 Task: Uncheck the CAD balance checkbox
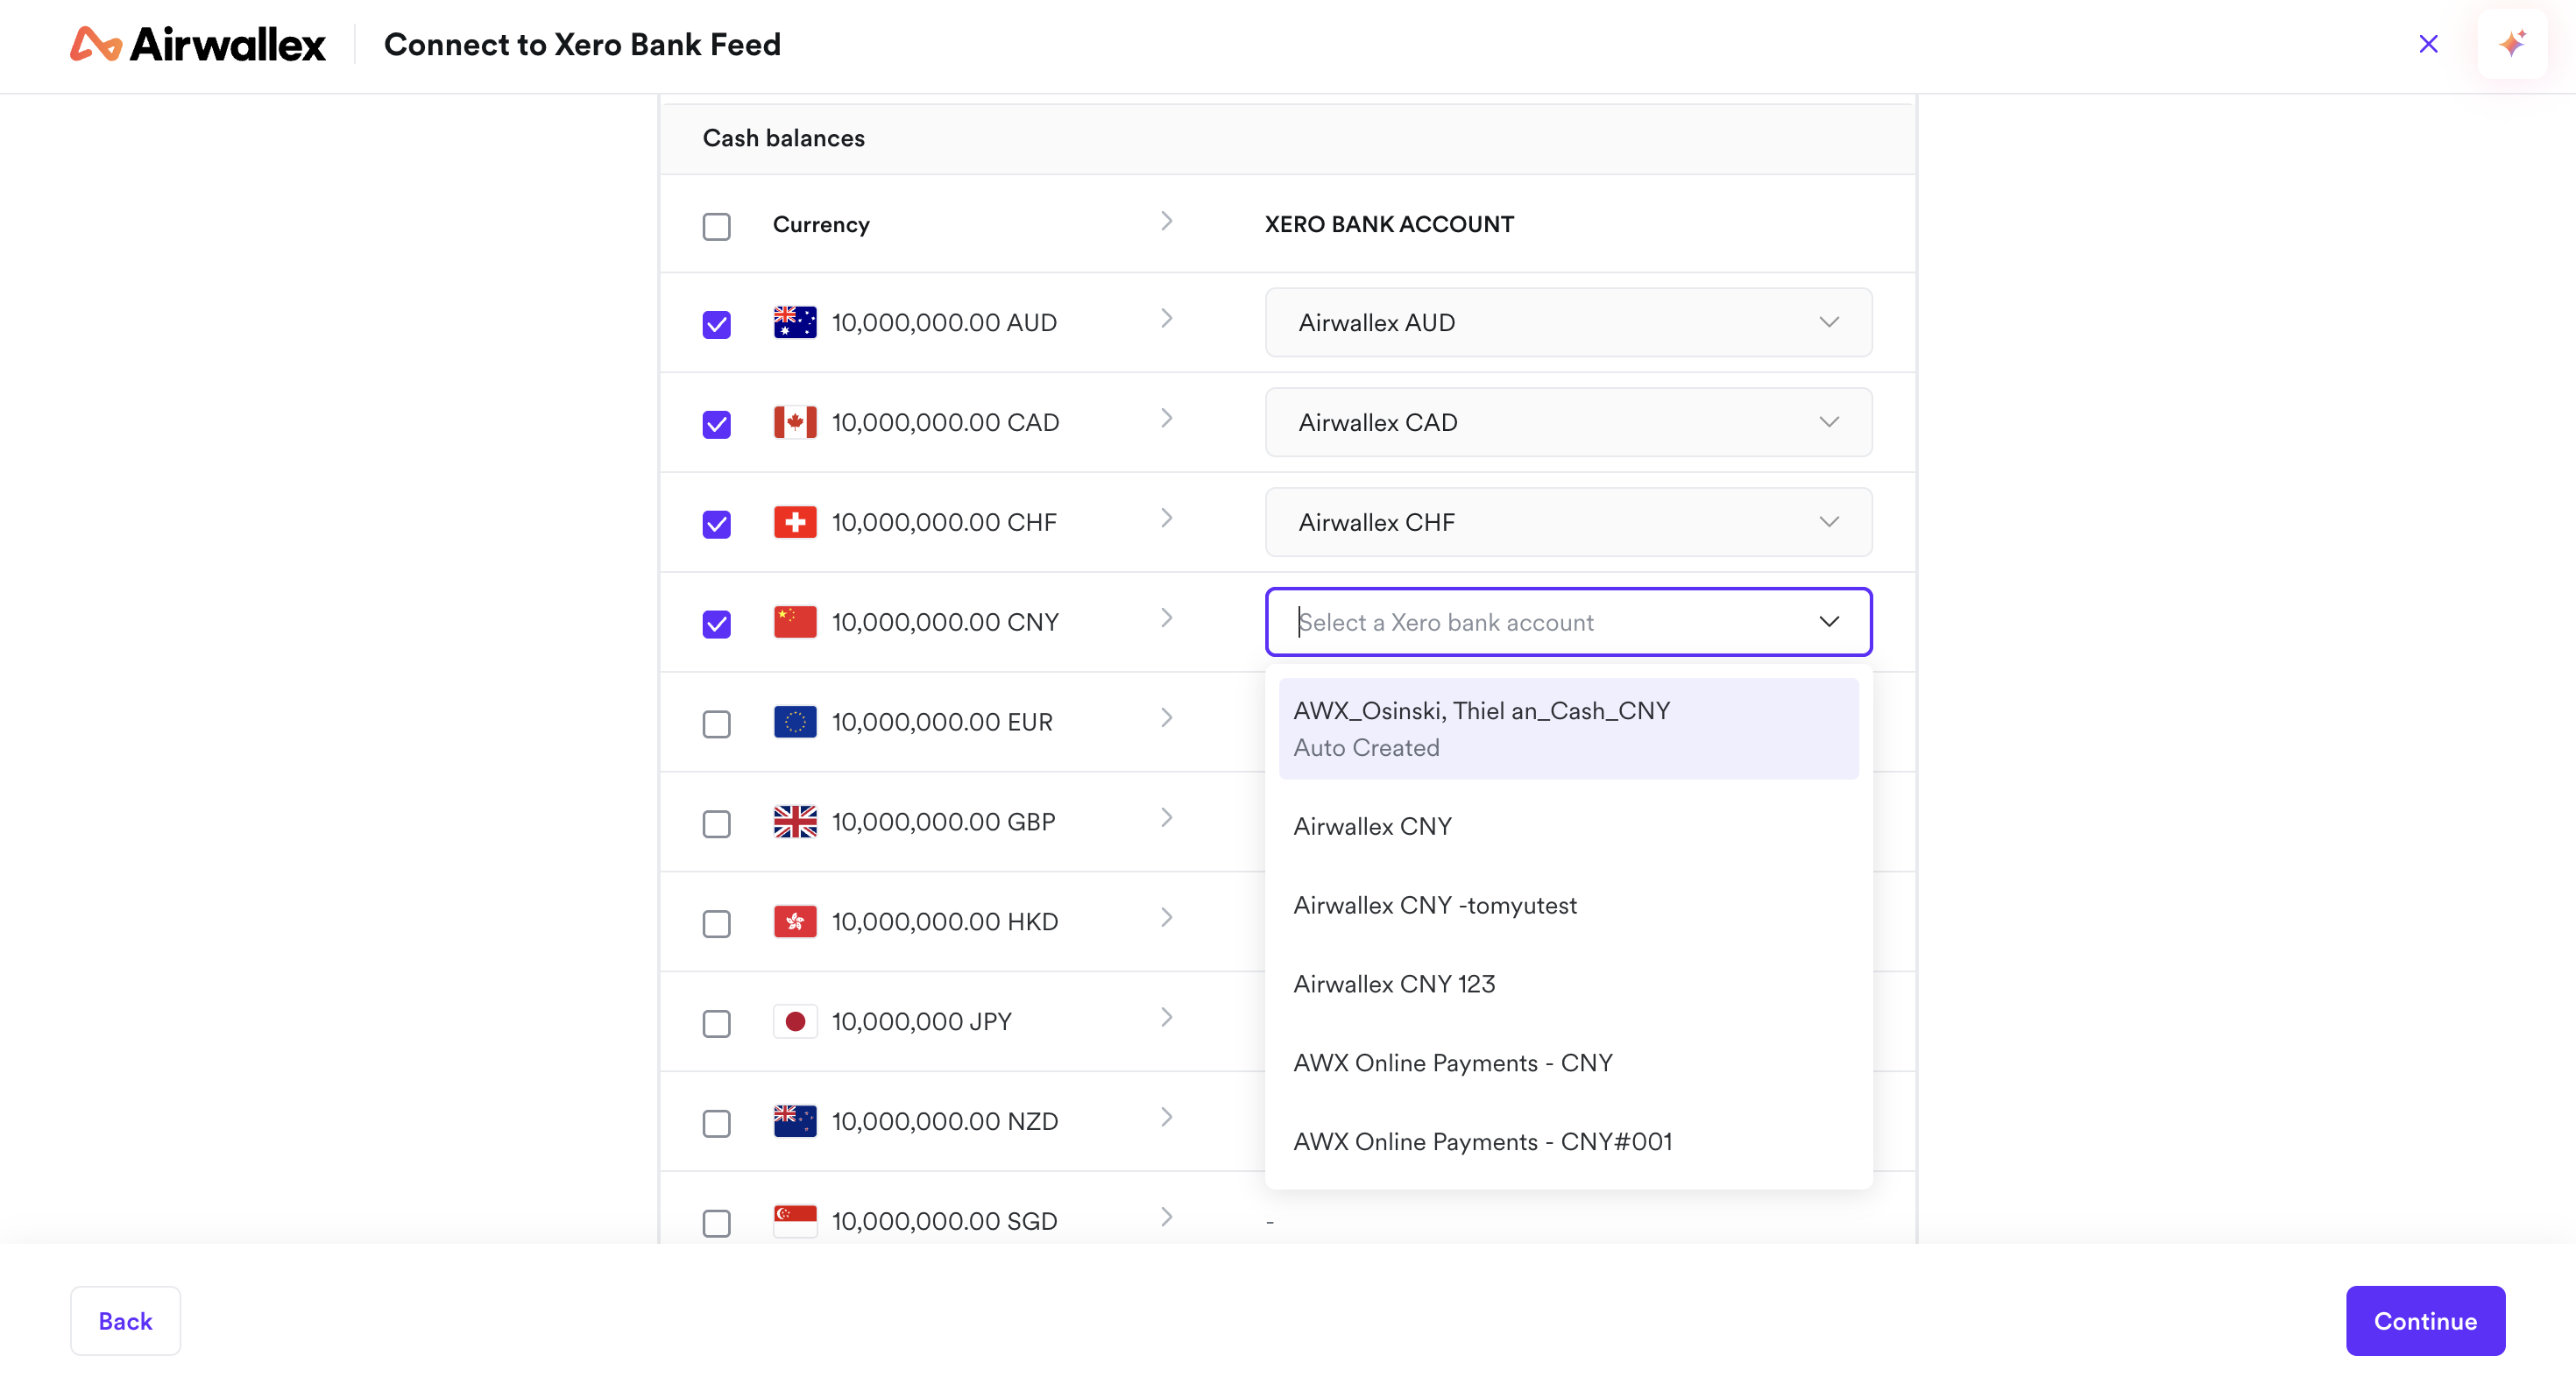click(717, 424)
